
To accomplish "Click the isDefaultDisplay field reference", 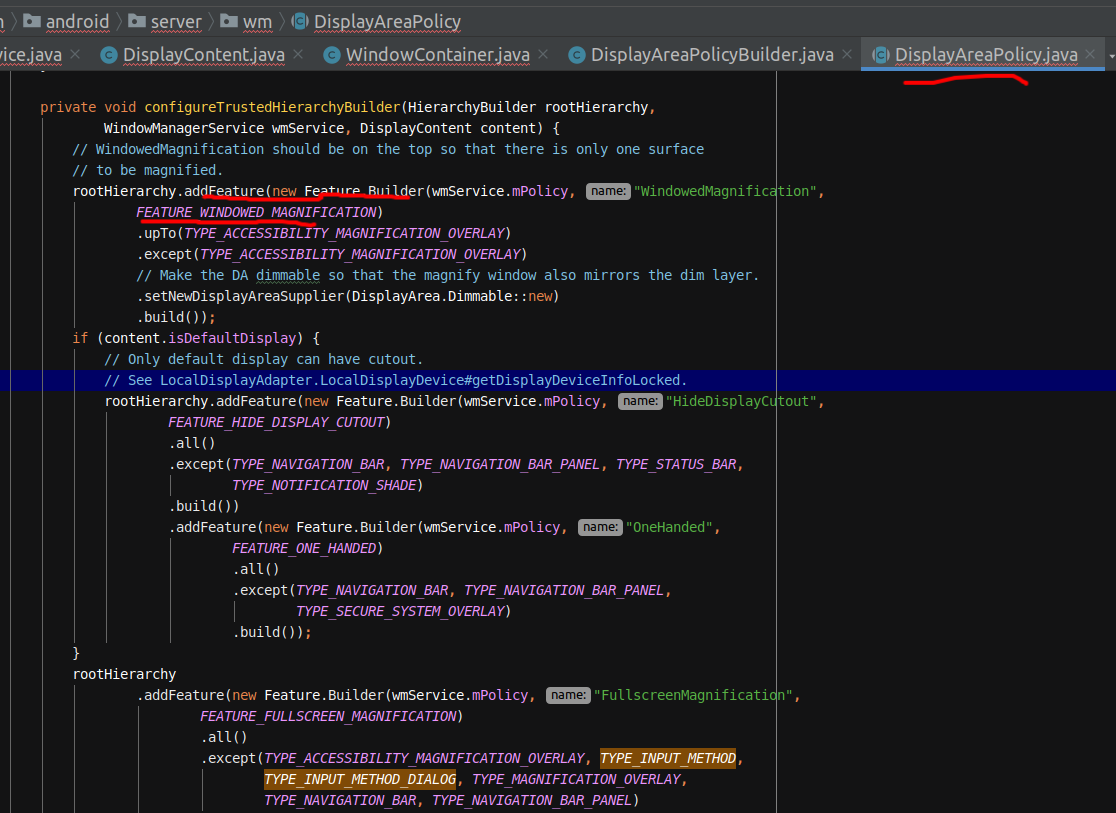I will (232, 338).
